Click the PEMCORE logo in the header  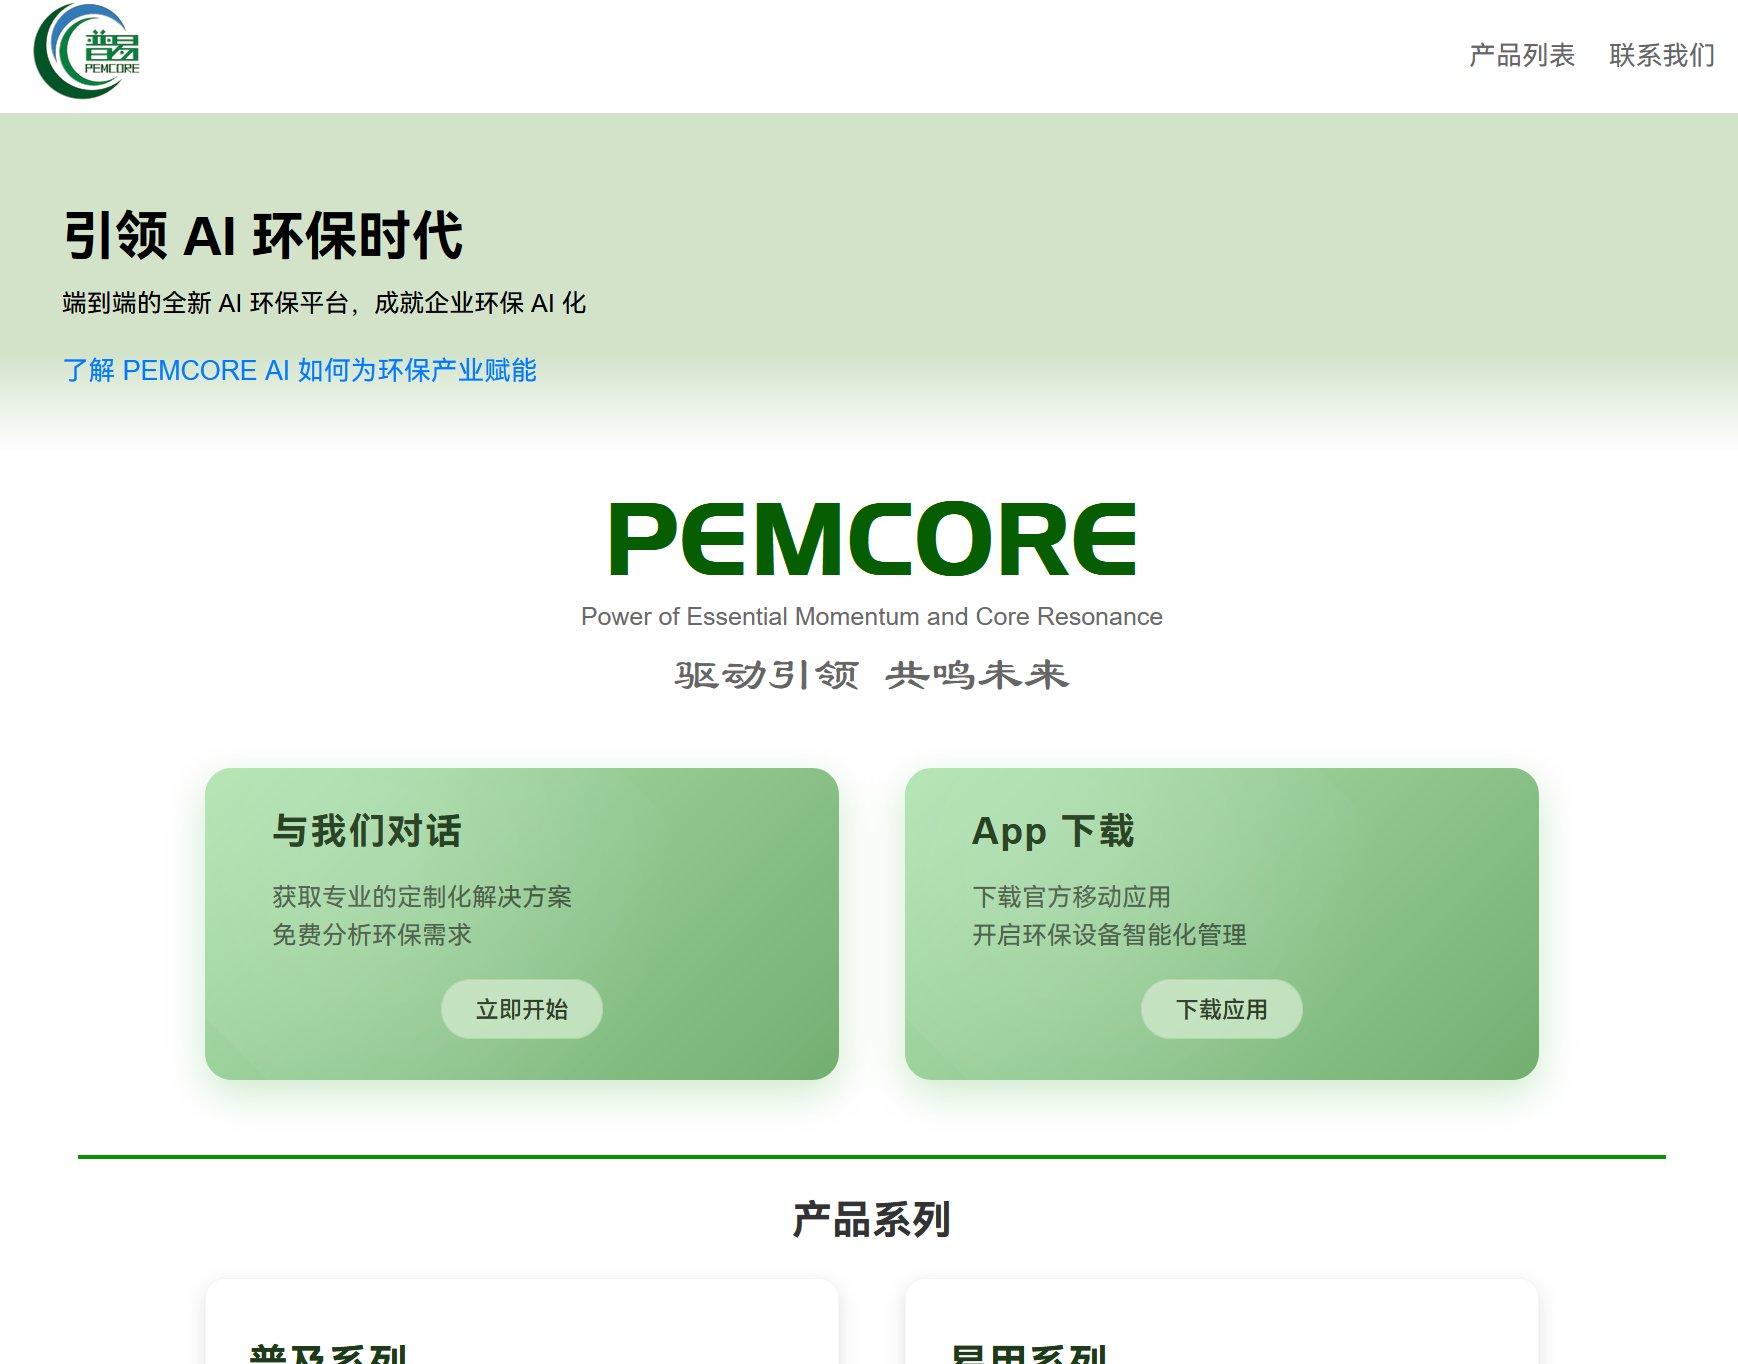pos(87,52)
